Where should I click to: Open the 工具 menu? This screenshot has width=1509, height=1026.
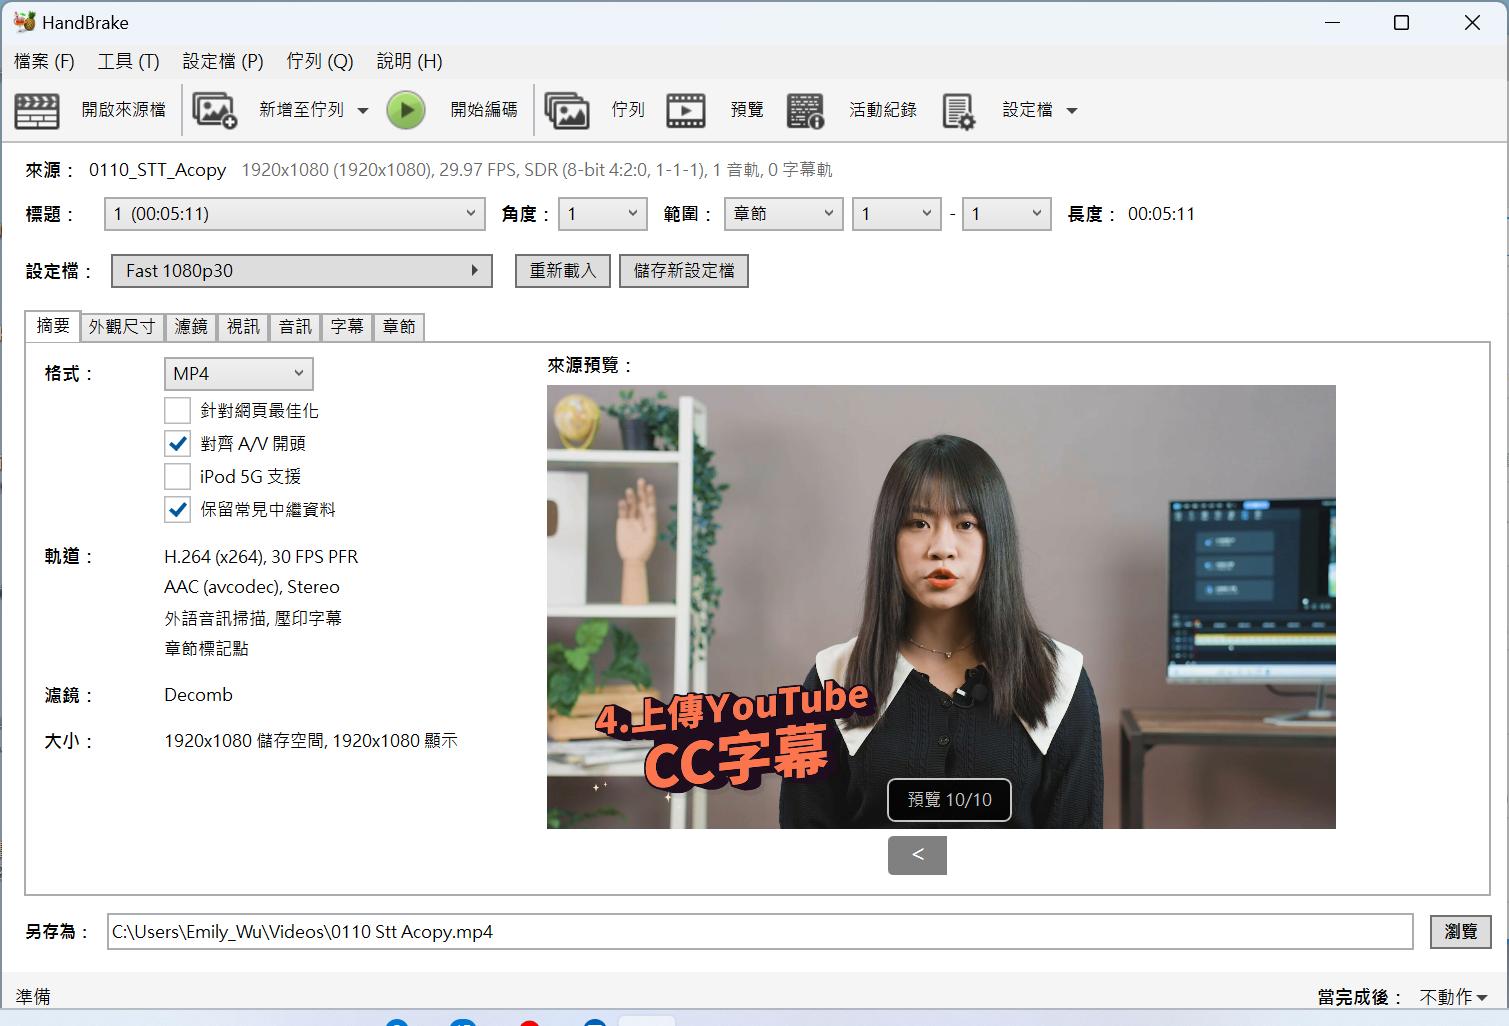click(x=127, y=61)
